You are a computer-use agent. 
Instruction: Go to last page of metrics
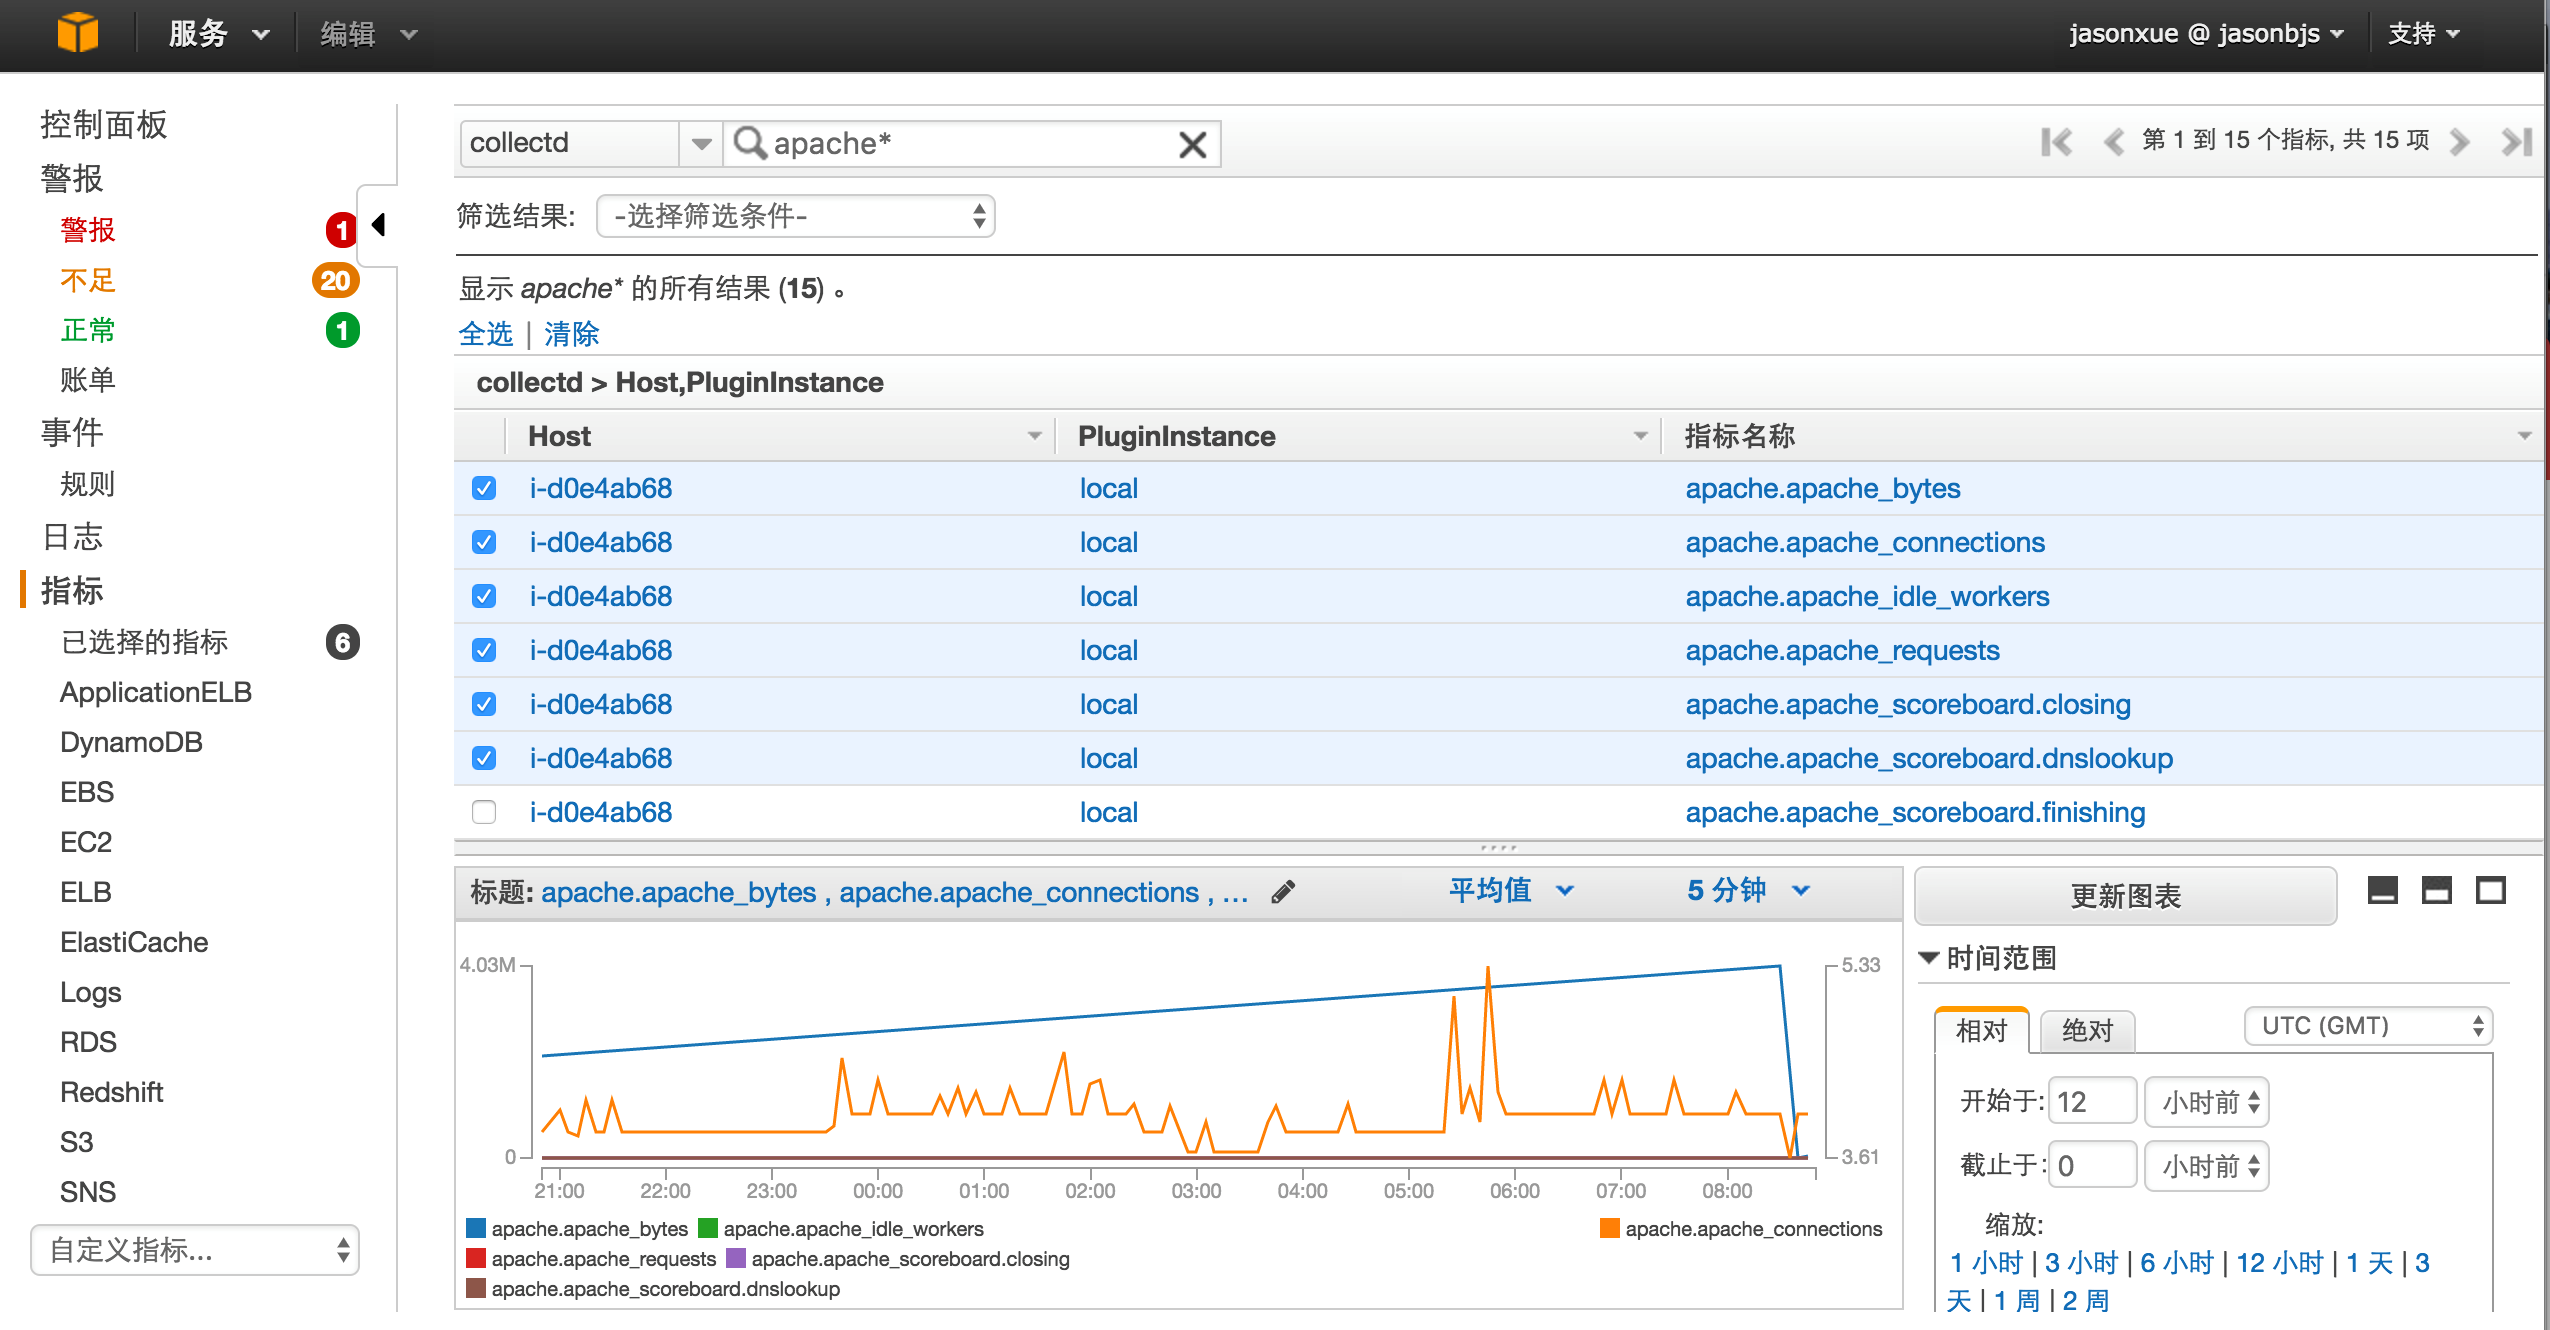(2516, 142)
